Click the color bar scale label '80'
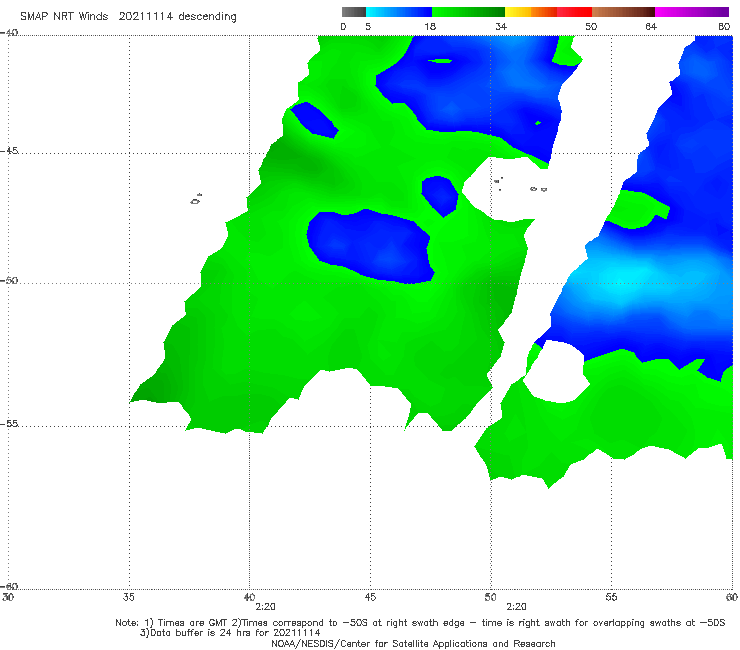 coord(724,27)
